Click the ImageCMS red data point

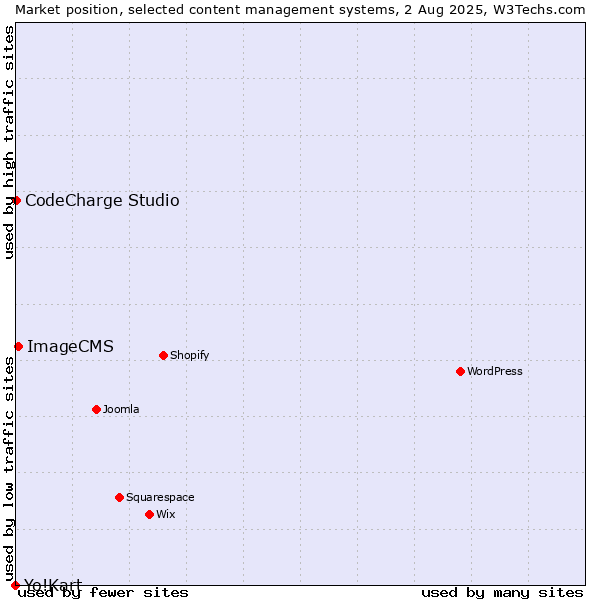point(18,346)
